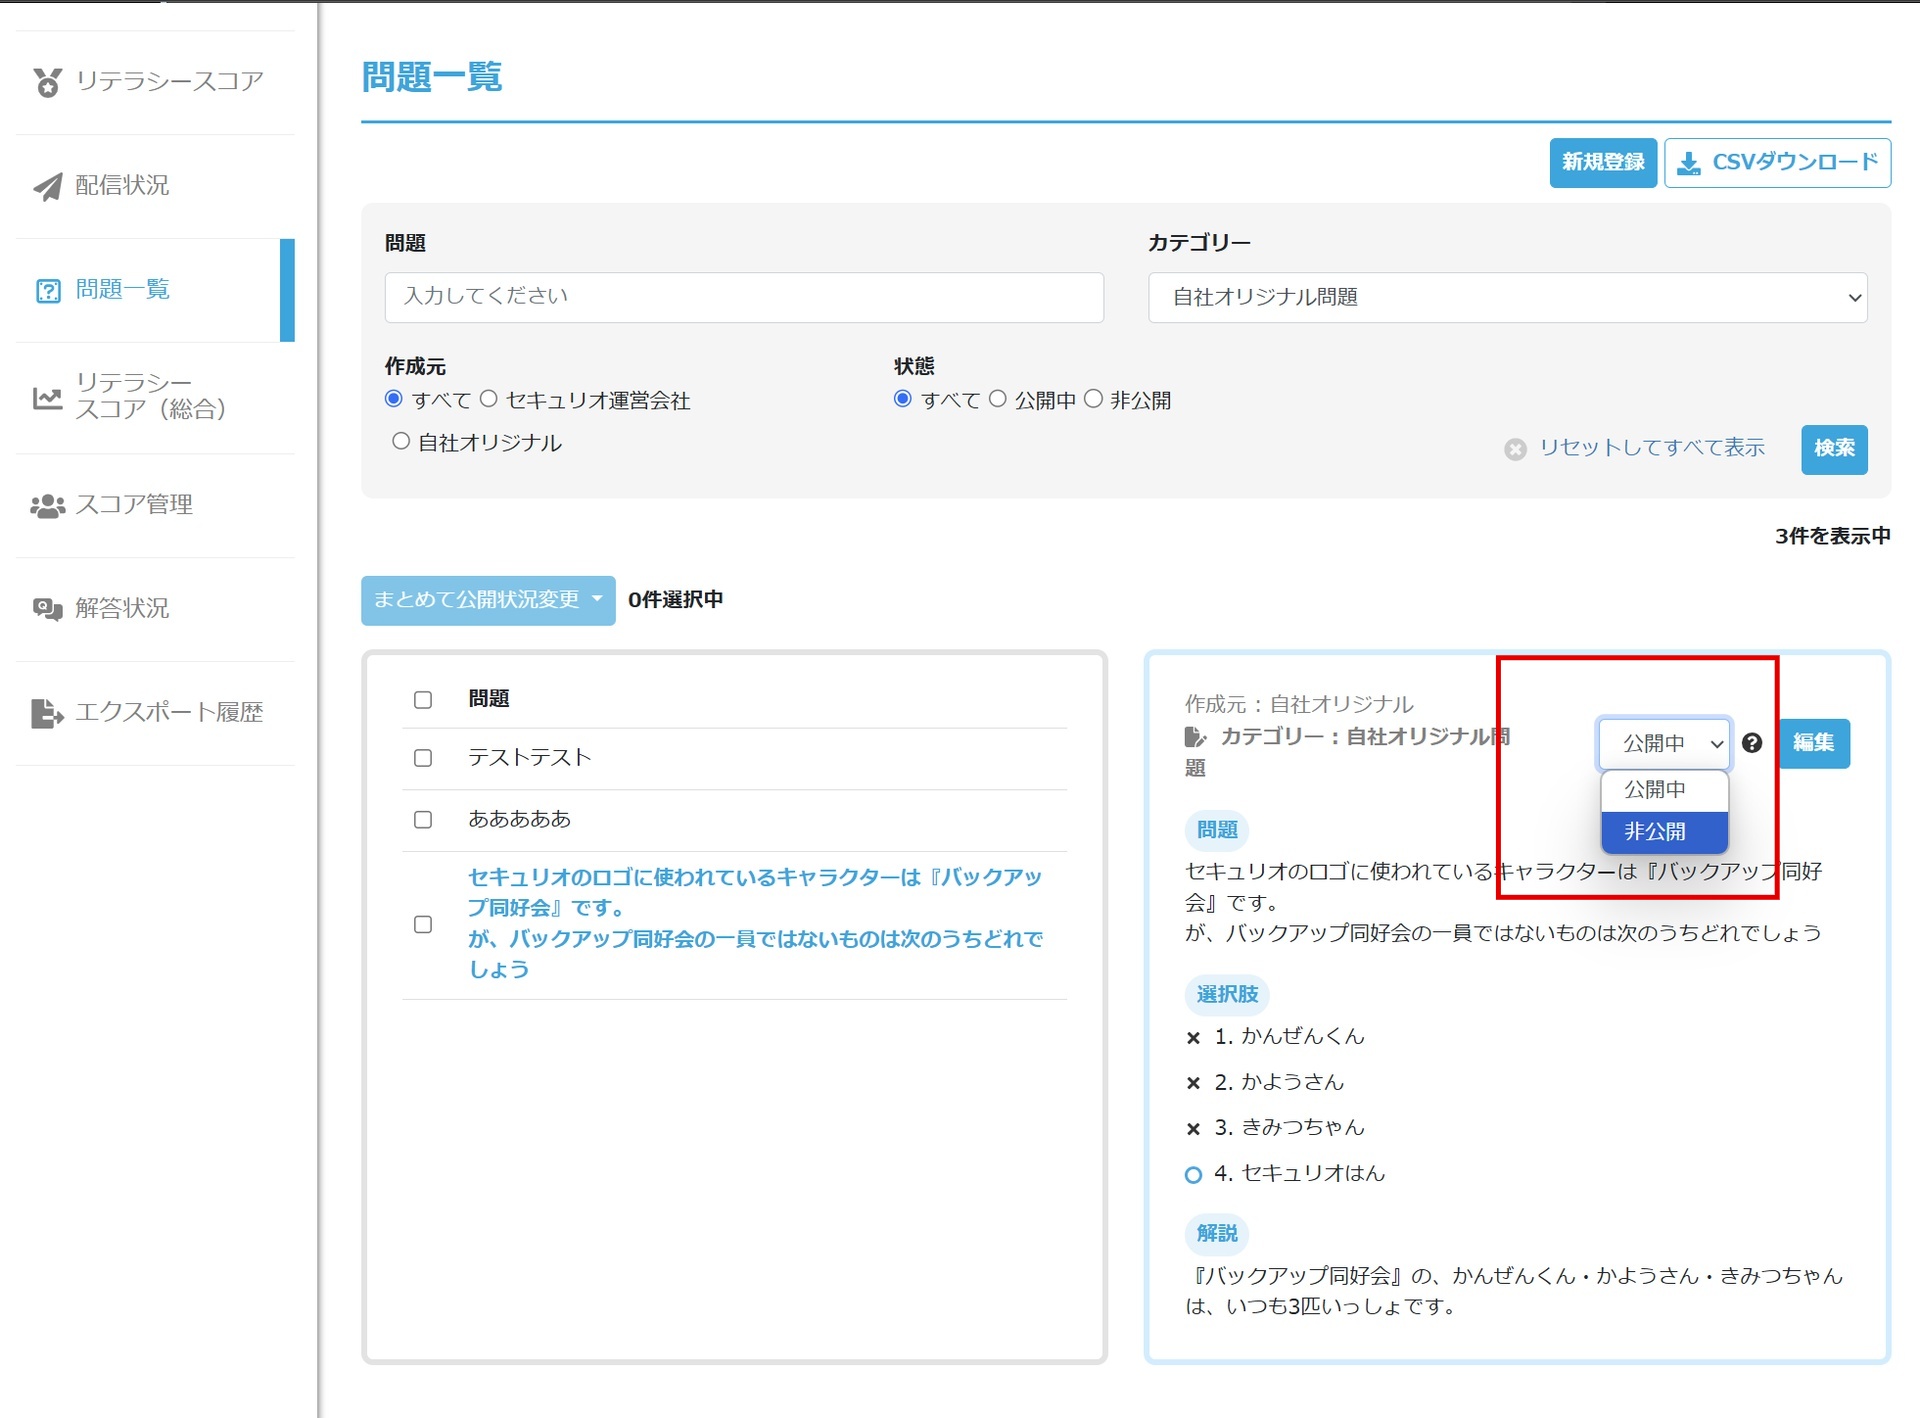This screenshot has height=1418, width=1920.
Task: Click the 0件選択中 text
Action: pos(676,600)
